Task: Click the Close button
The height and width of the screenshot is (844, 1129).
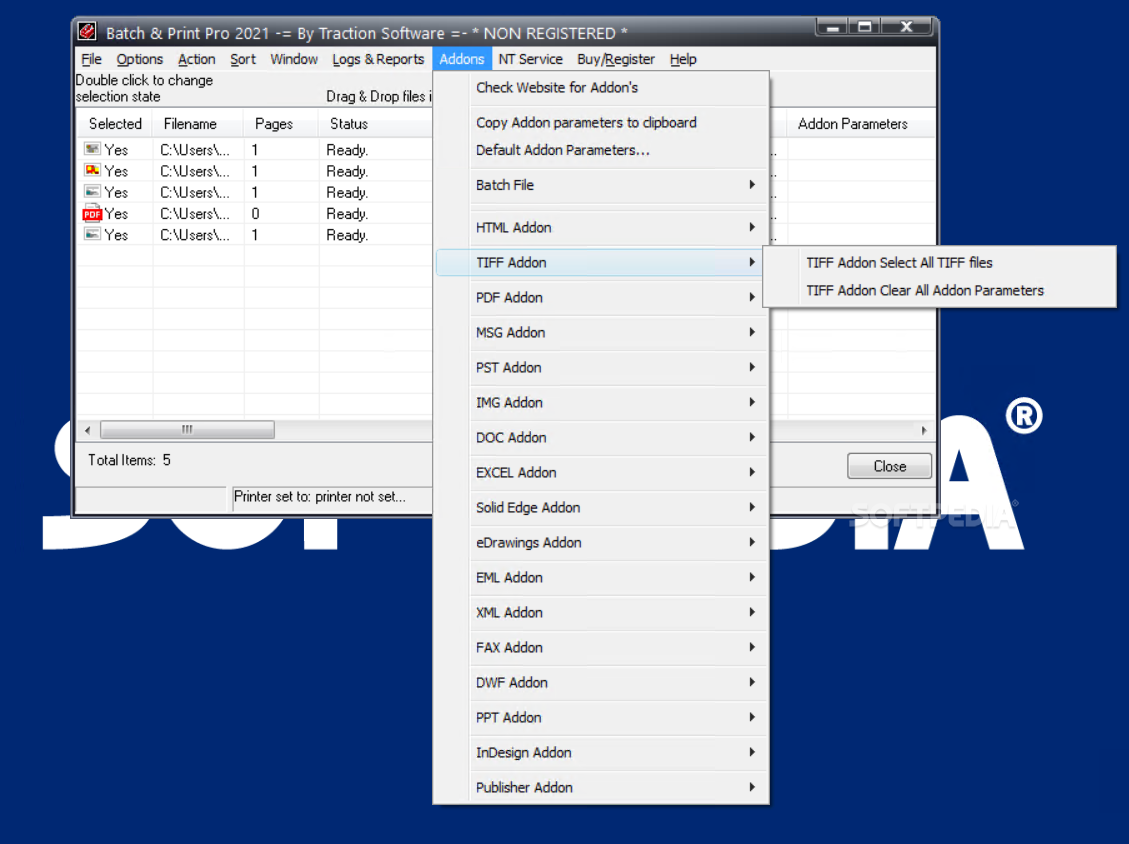Action: pos(889,466)
